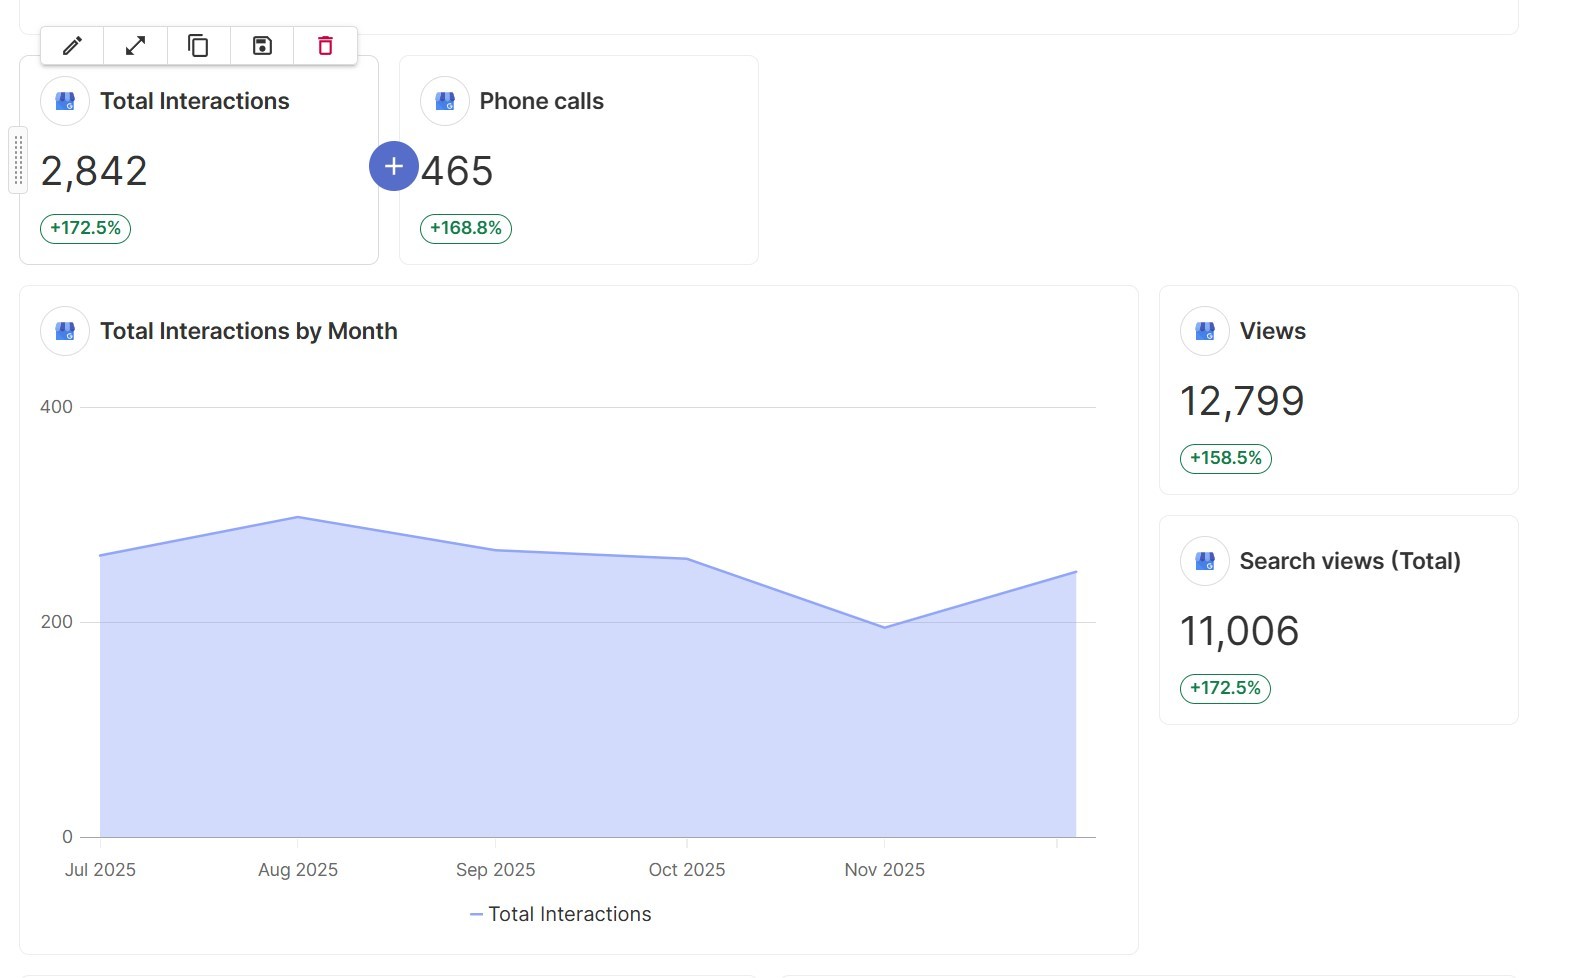Click the Google Business icon on Views card
Viewport: 1570px width, 978px height.
click(1205, 331)
